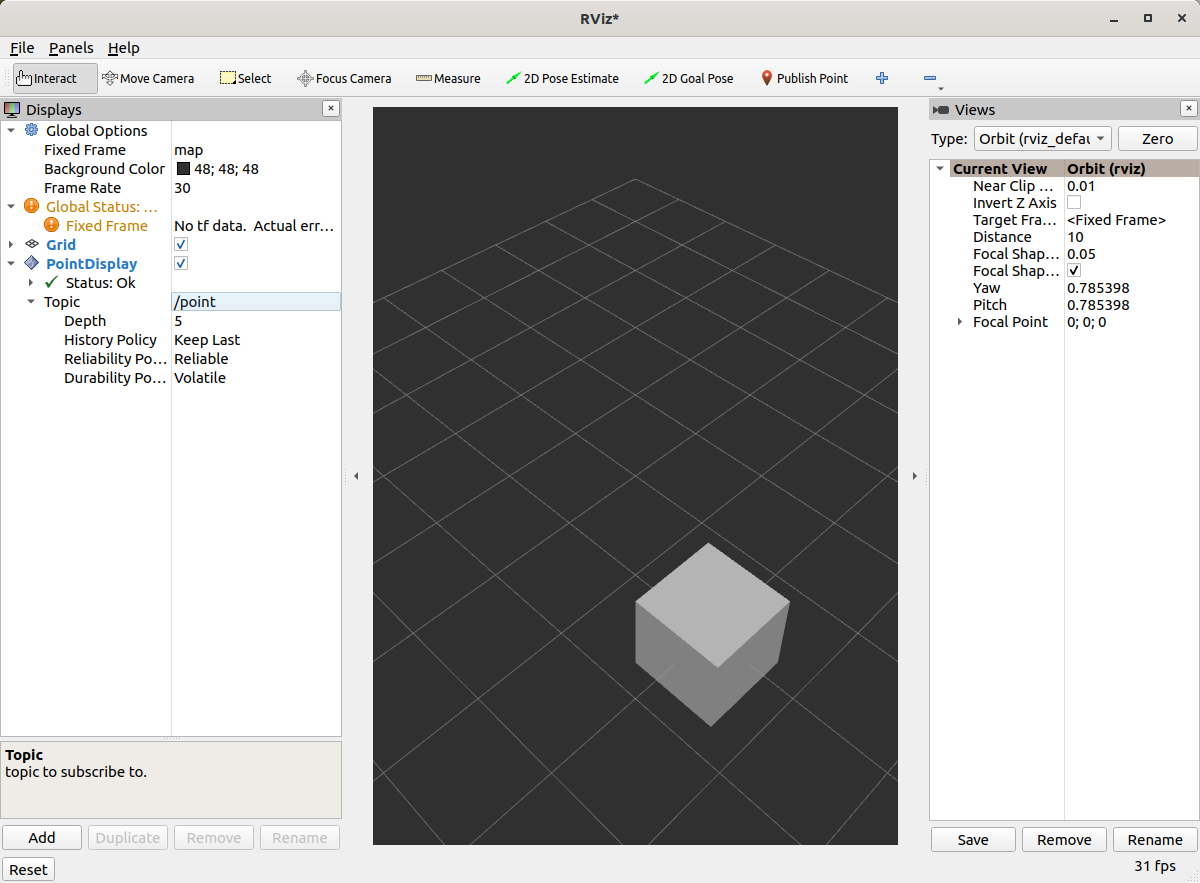Viewport: 1200px width, 883px height.
Task: Click Add to insert a new display
Action: (x=41, y=837)
